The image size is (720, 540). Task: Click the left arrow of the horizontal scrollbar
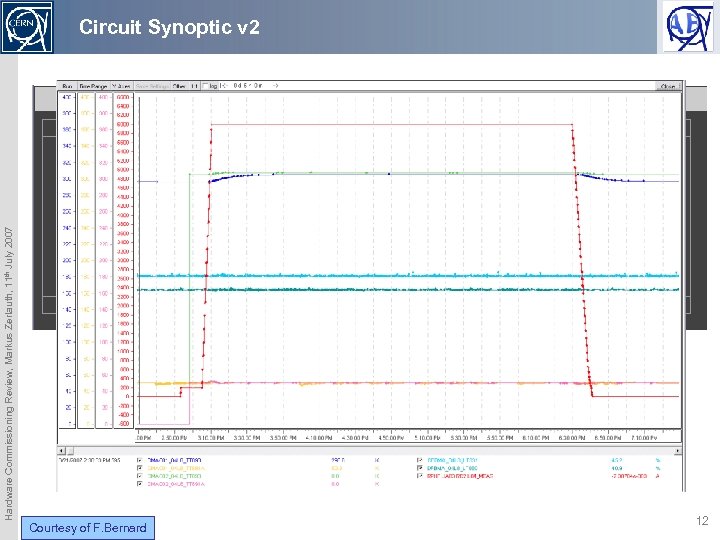[x=62, y=451]
